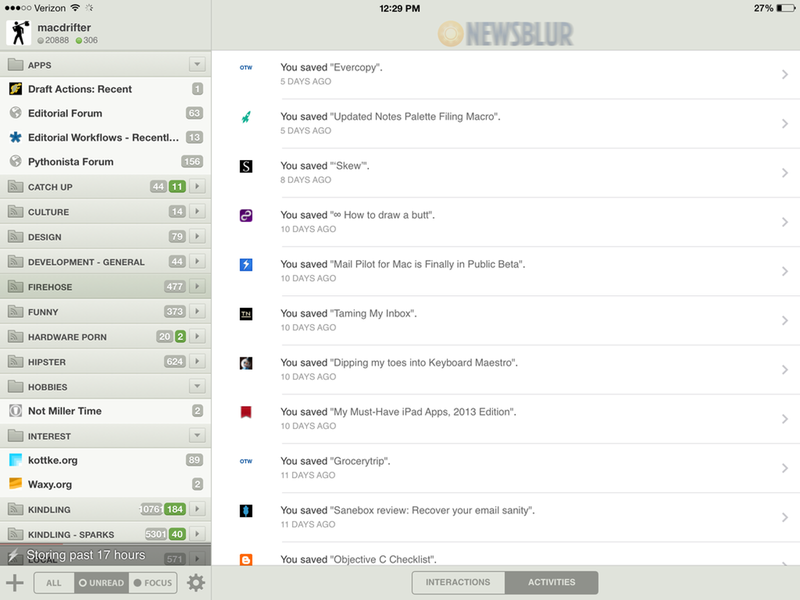Viewport: 800px width, 600px height.
Task: Collapse the APPS folder arrow
Action: 197,64
